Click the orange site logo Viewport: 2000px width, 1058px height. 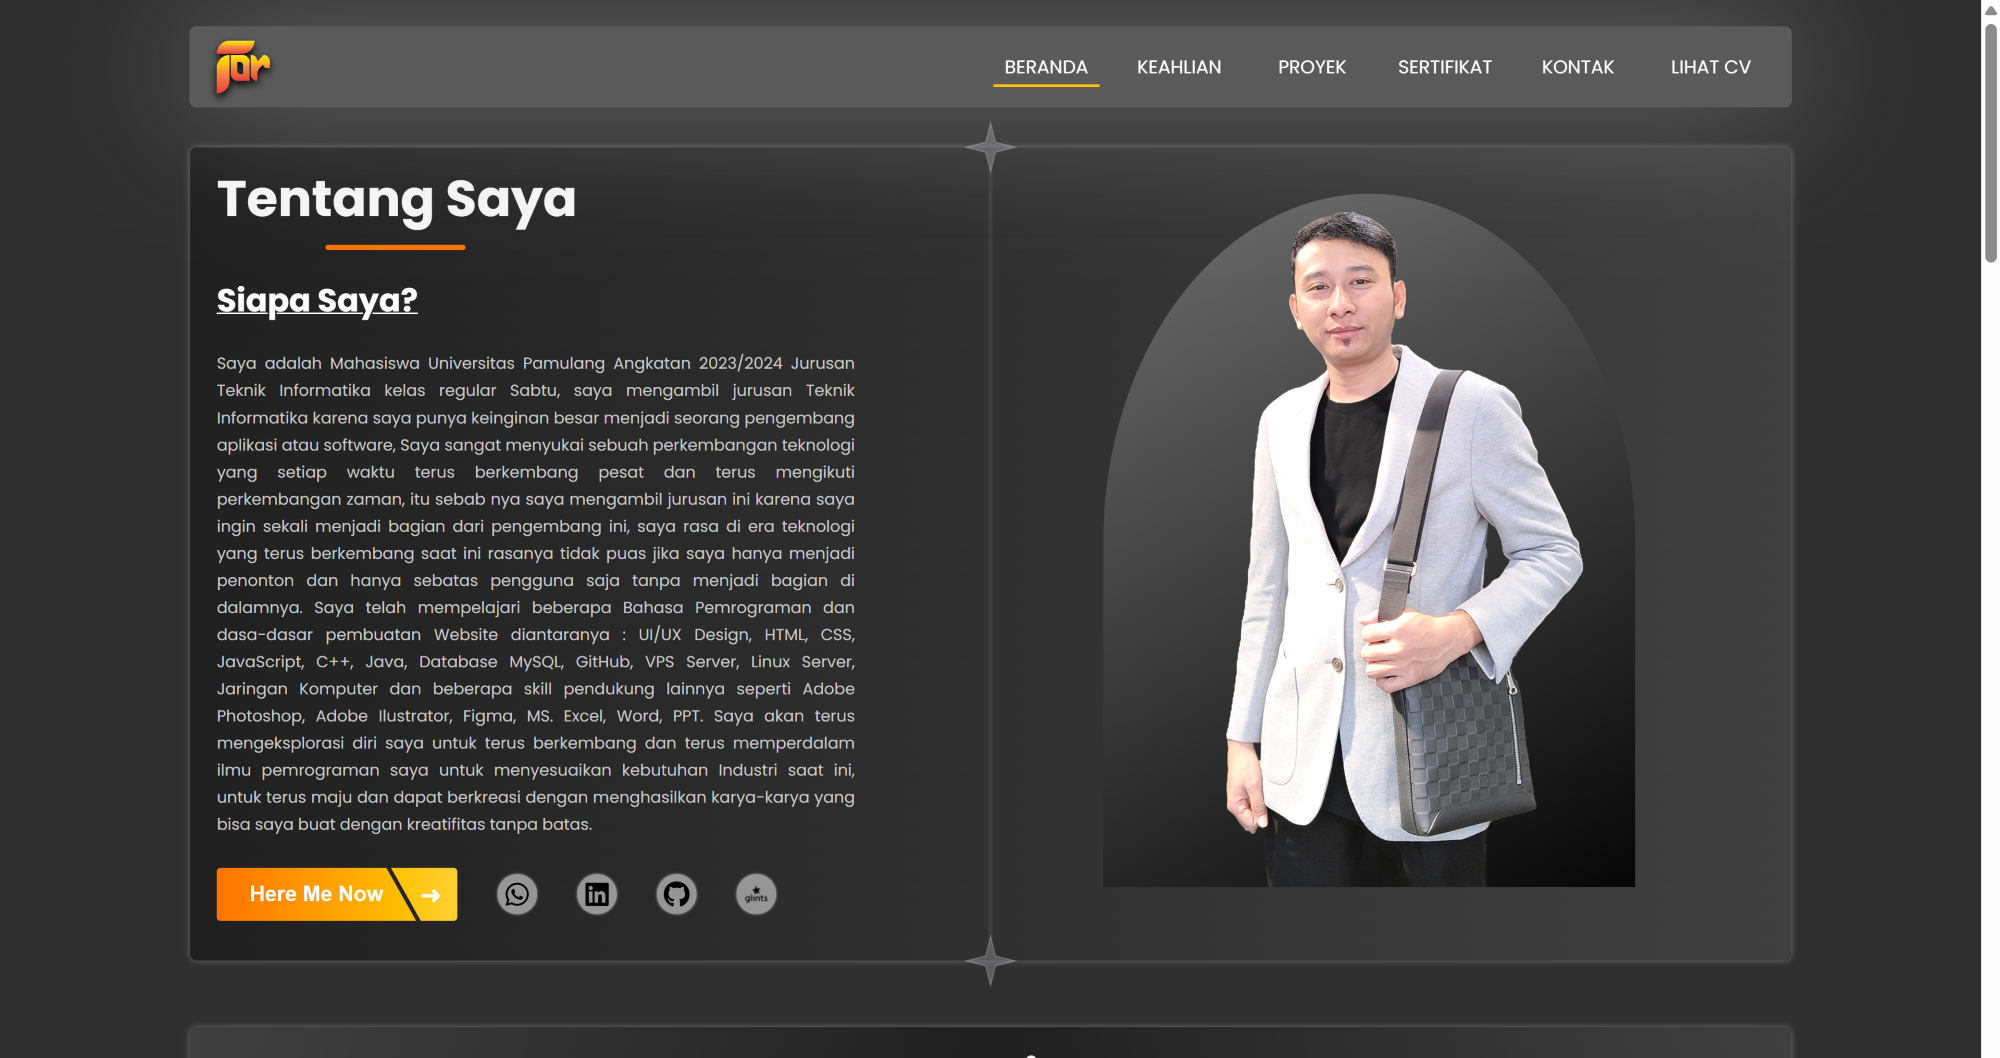point(241,66)
